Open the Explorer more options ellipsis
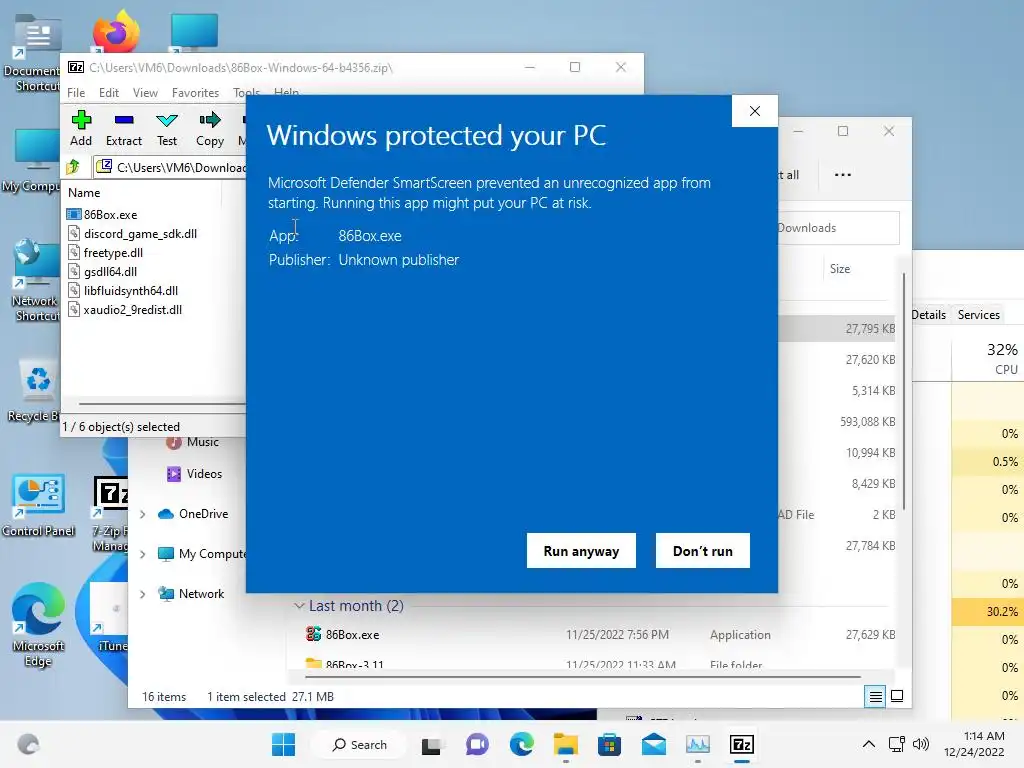The width and height of the screenshot is (1024, 768). 842,174
